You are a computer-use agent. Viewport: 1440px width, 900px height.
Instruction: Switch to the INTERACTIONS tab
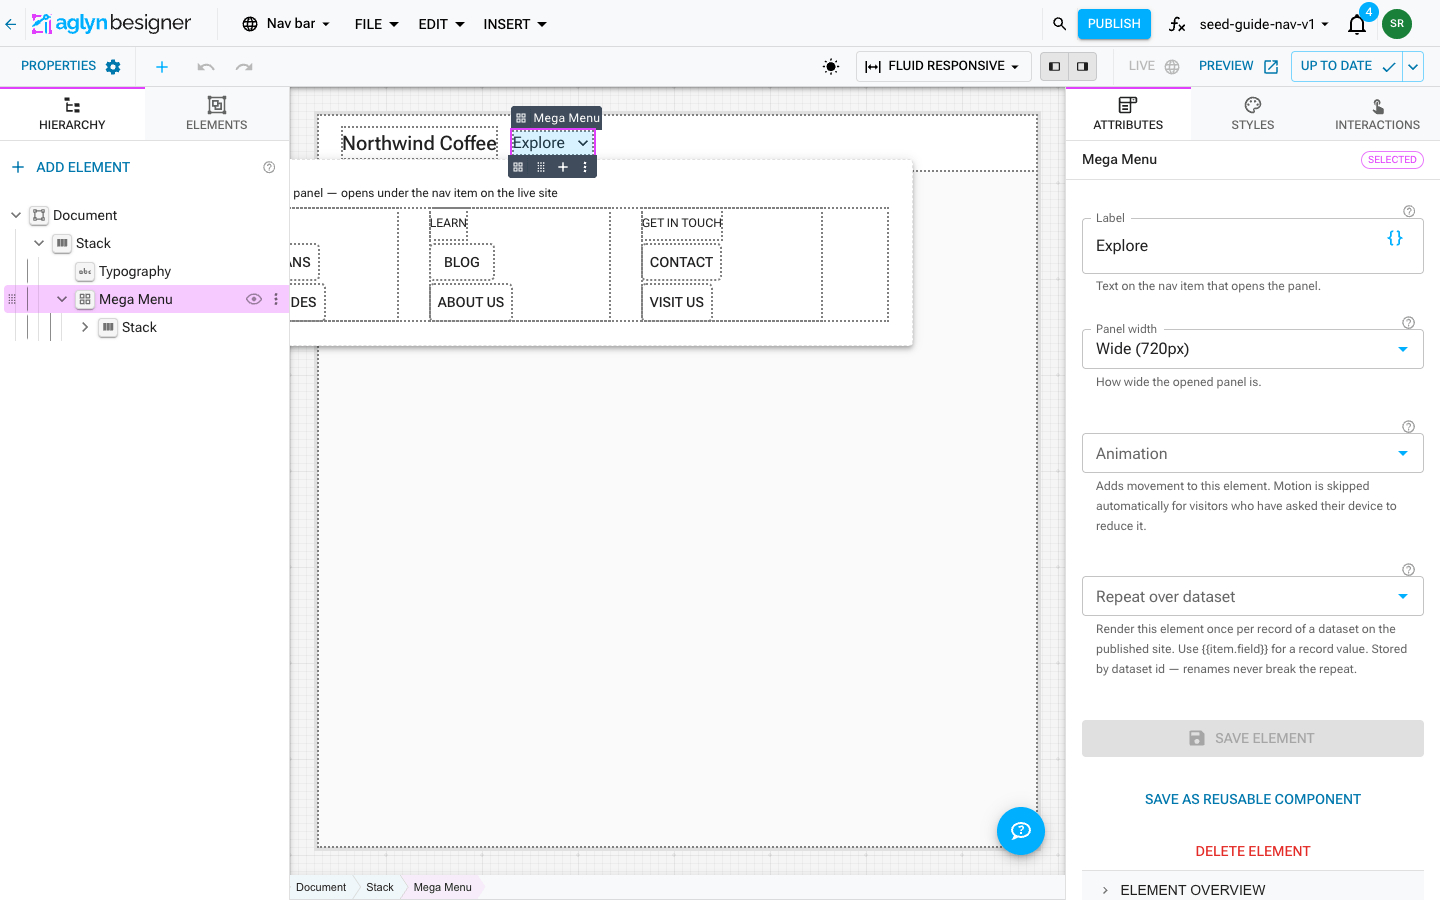tap(1377, 113)
